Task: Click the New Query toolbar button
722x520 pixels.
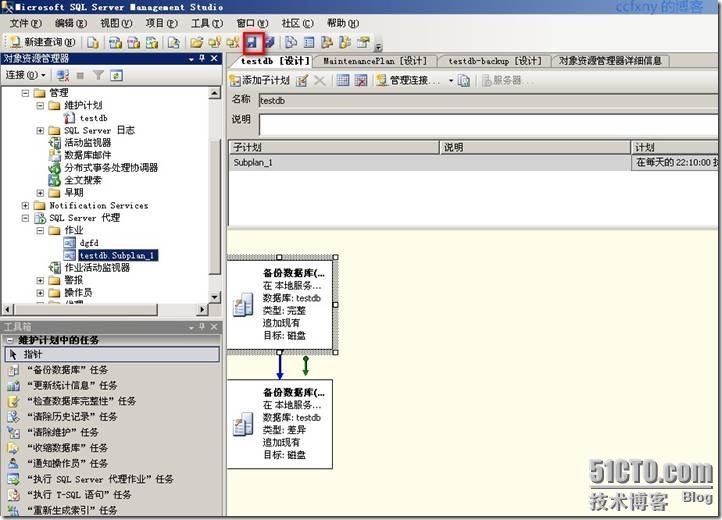Action: (x=42, y=42)
